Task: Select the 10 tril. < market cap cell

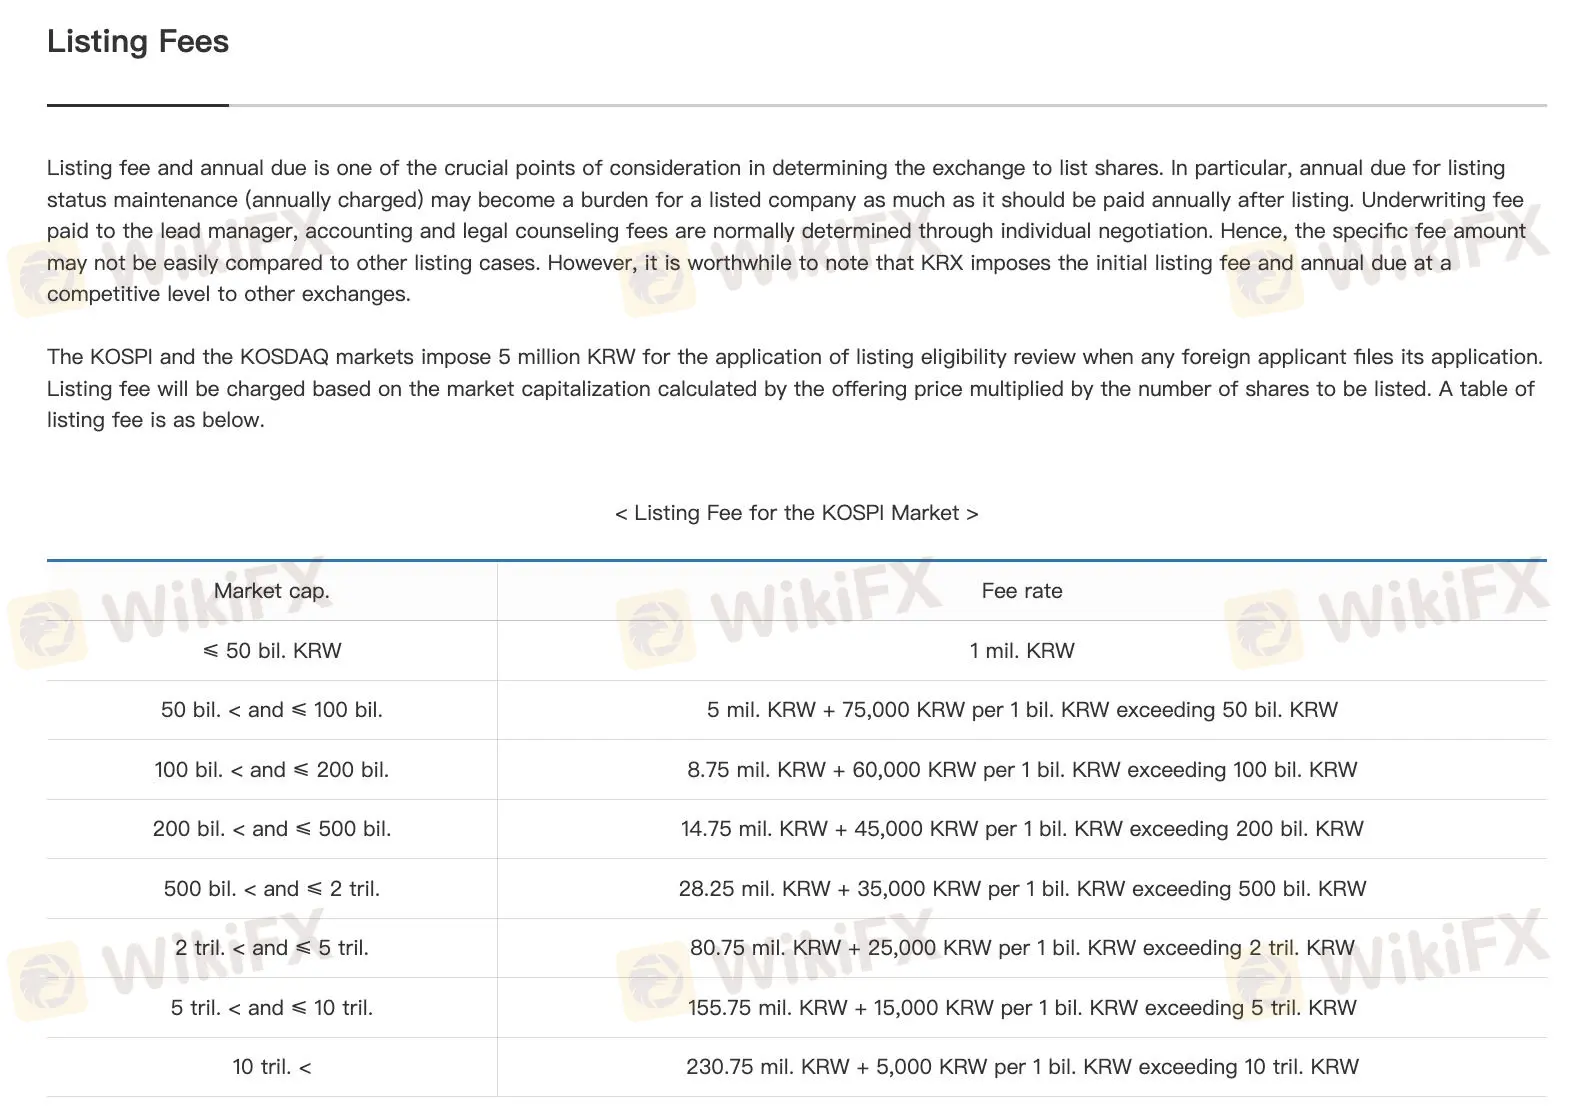Action: (x=271, y=1067)
